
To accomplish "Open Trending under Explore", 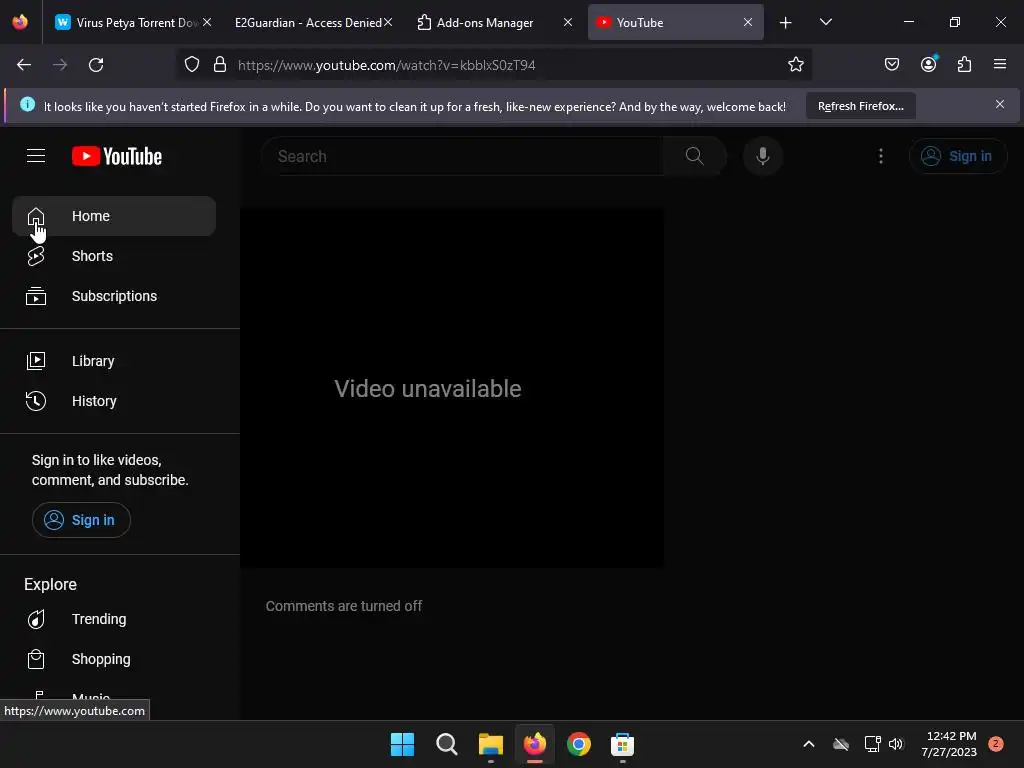I will [x=114, y=619].
